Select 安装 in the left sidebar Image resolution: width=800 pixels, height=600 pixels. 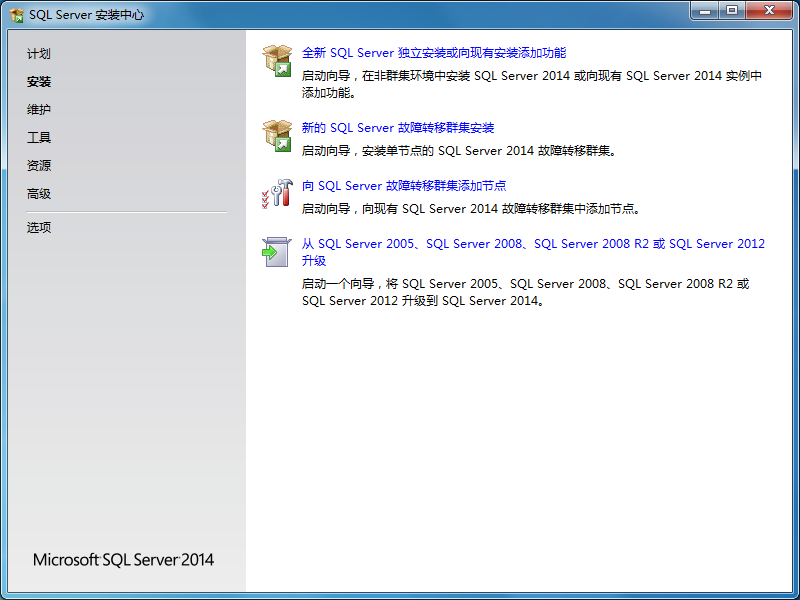click(x=38, y=81)
